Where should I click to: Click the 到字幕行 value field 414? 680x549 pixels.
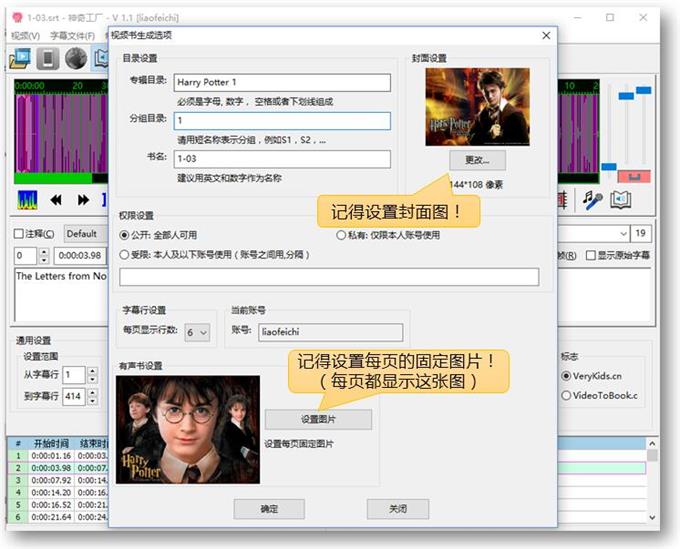(74, 396)
